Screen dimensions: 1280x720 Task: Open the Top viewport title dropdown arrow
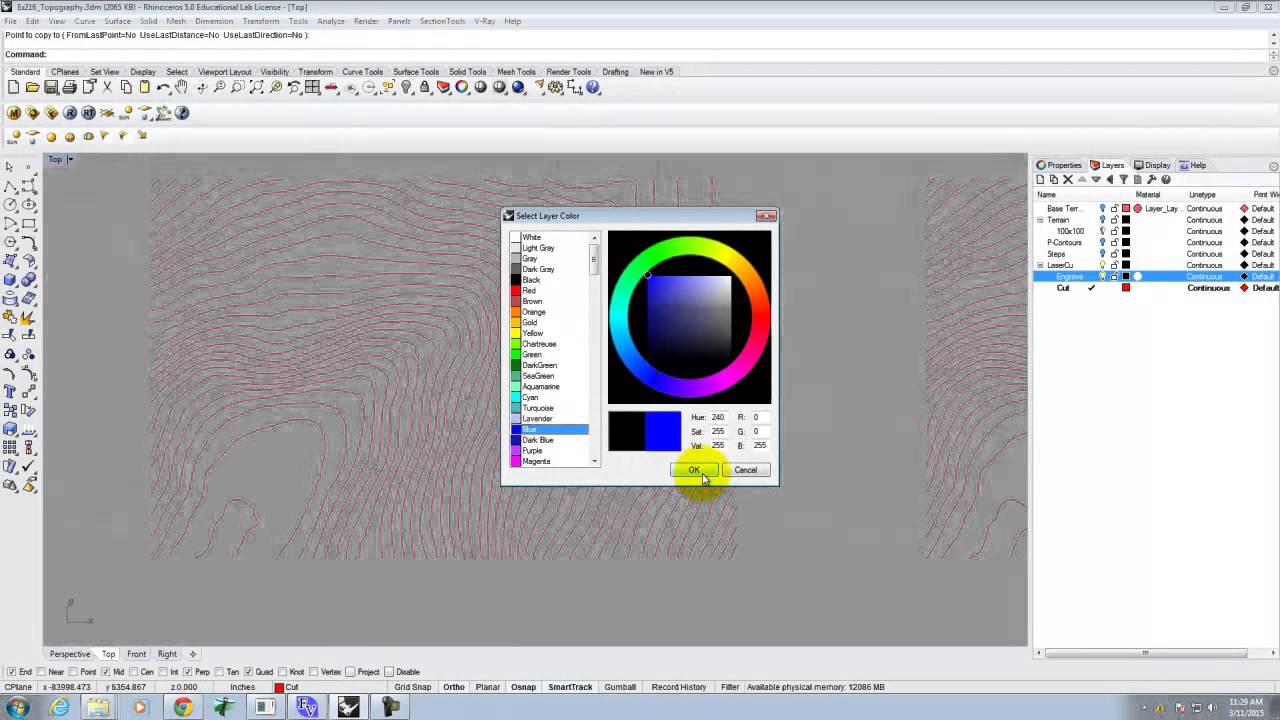coord(70,160)
